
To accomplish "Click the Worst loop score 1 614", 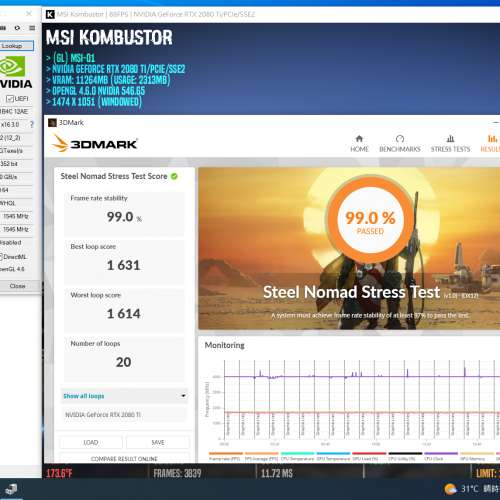I will [123, 314].
